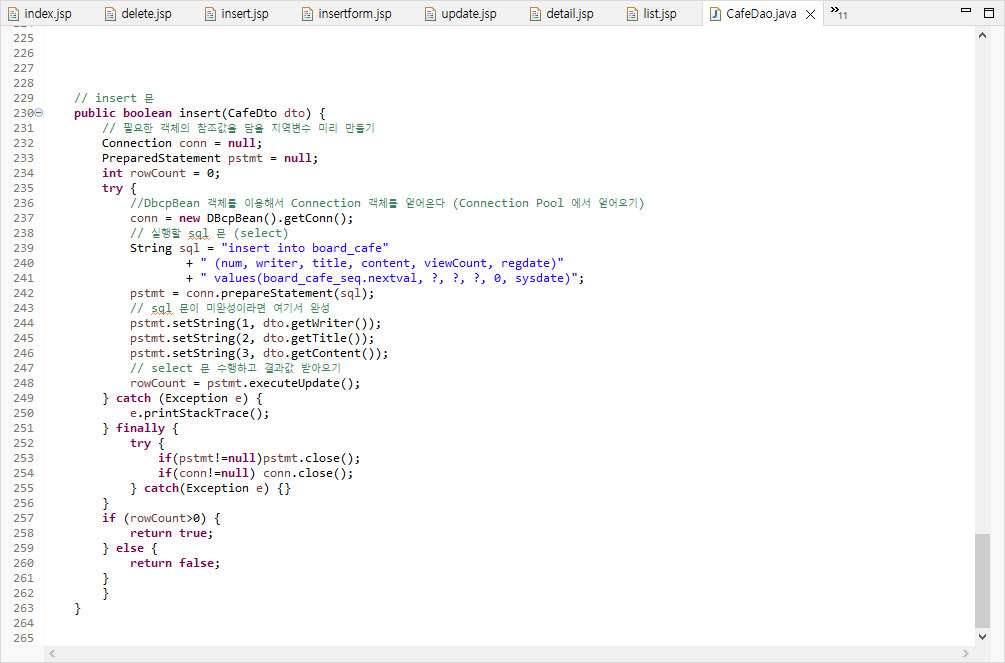Click 'Connection conn = null;' line

pyautogui.click(x=182, y=143)
